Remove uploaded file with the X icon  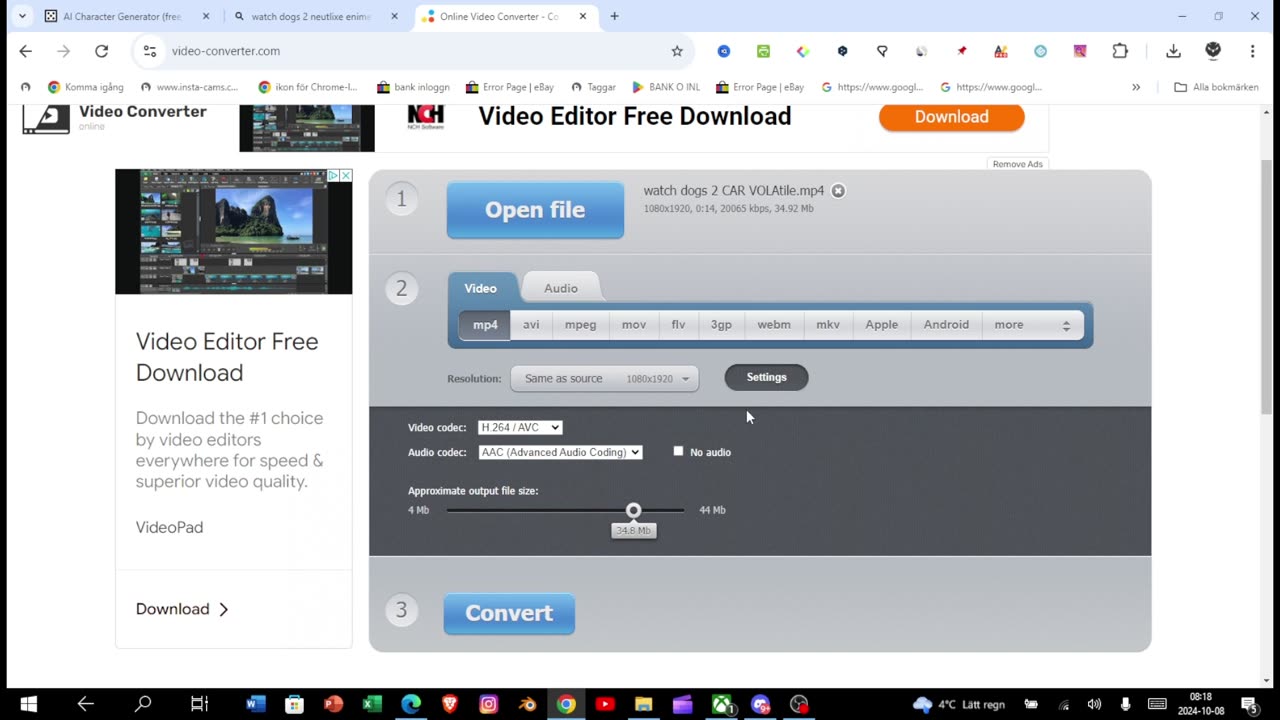(838, 191)
